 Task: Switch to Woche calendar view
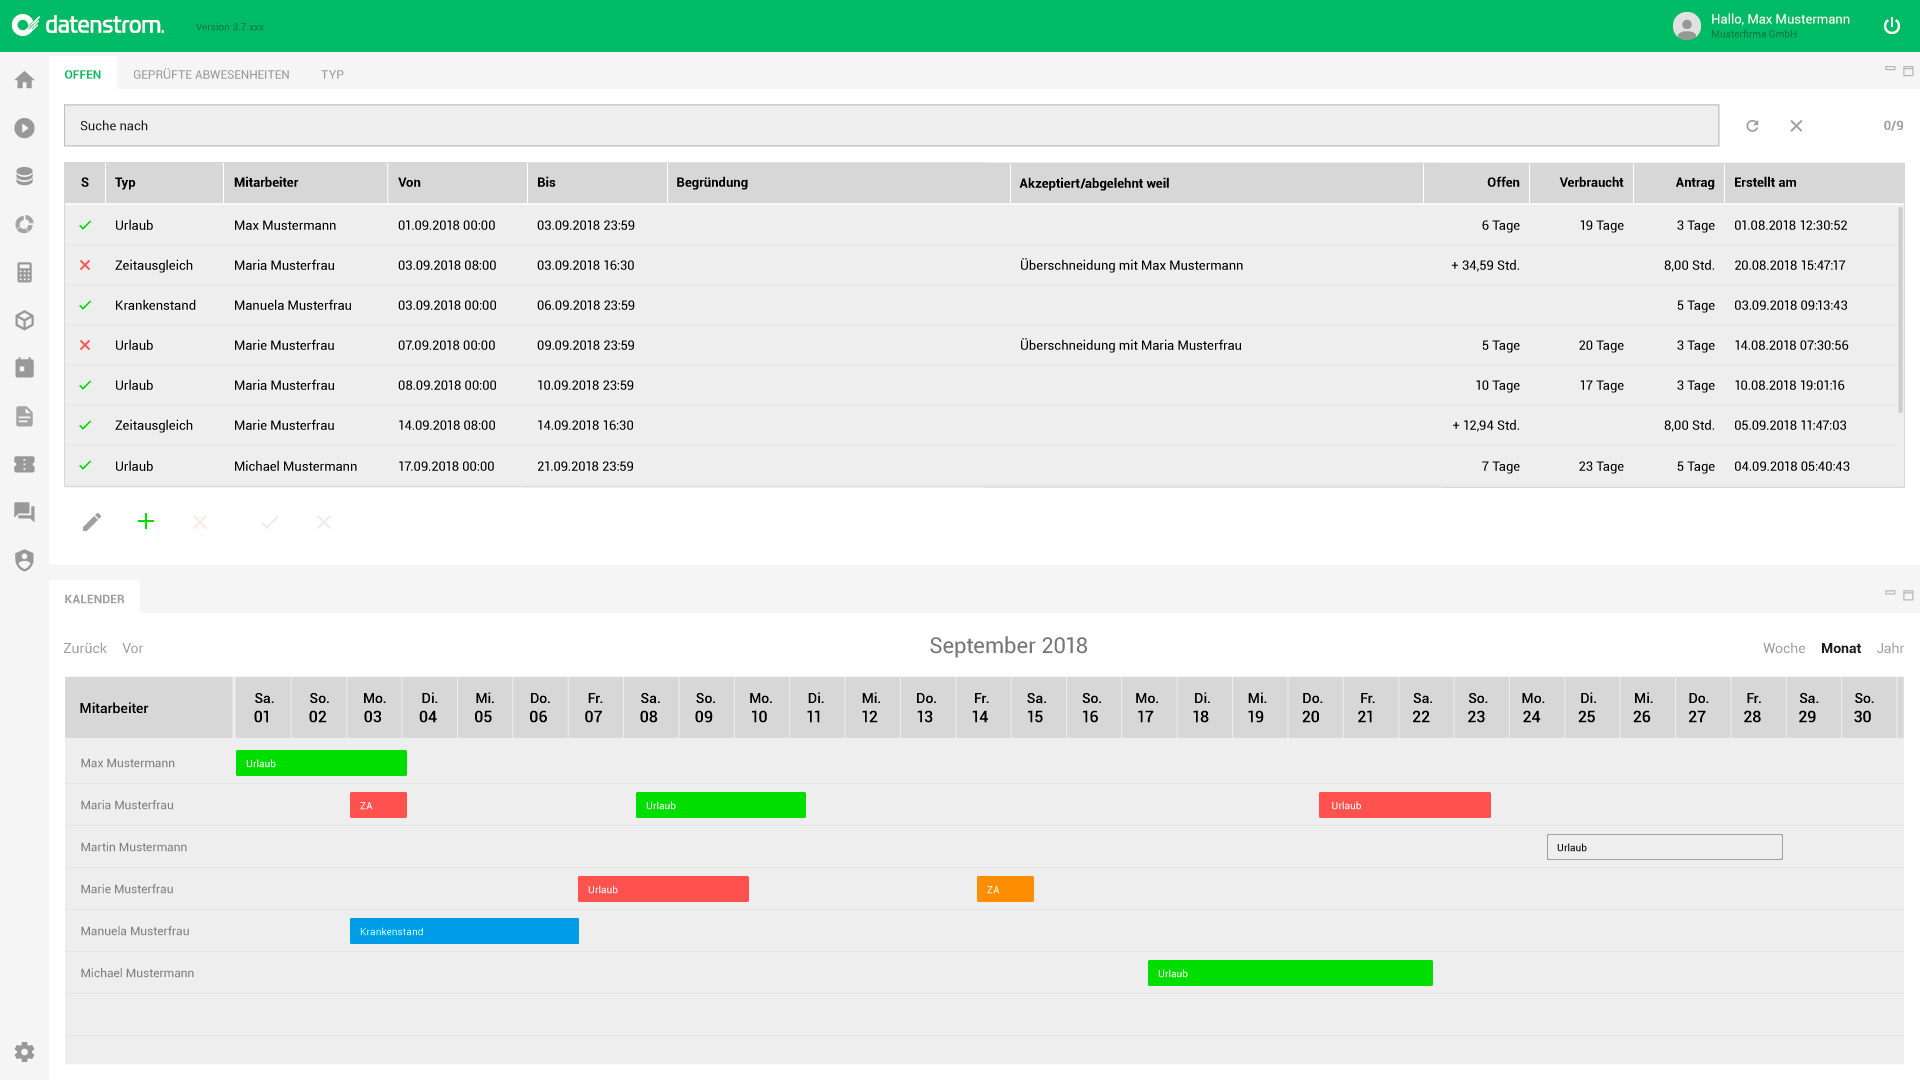point(1783,648)
